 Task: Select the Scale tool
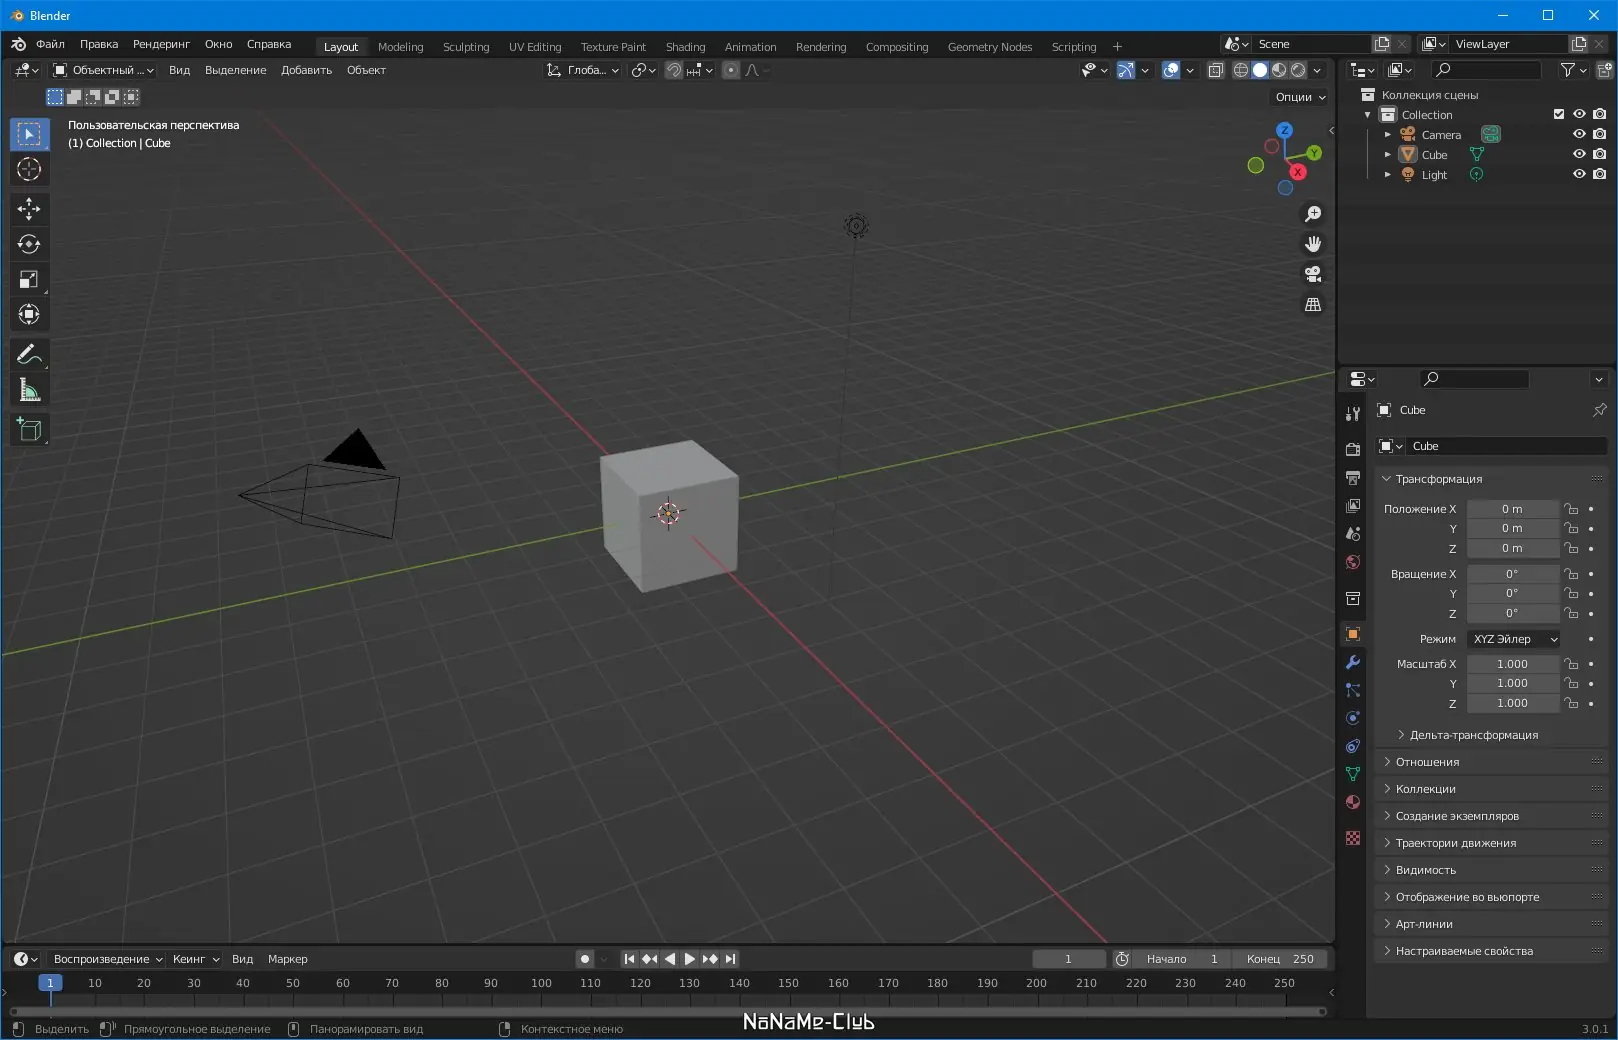coord(29,280)
